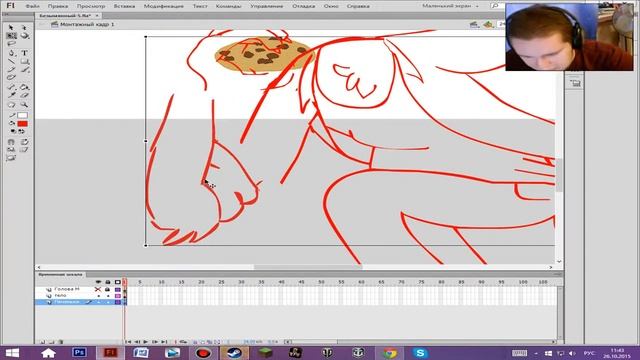This screenshot has height=360, width=640.
Task: Toggle outline view for all layers
Action: pos(118,282)
